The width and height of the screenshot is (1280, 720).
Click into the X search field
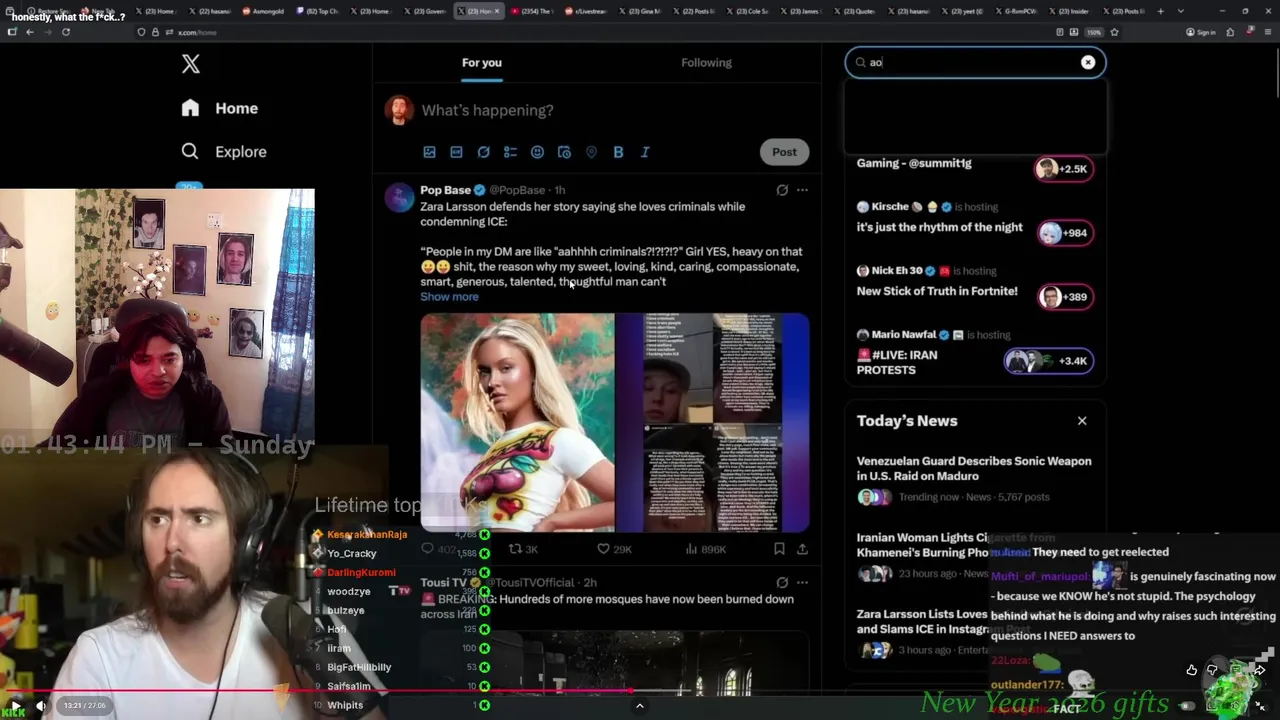(x=975, y=62)
